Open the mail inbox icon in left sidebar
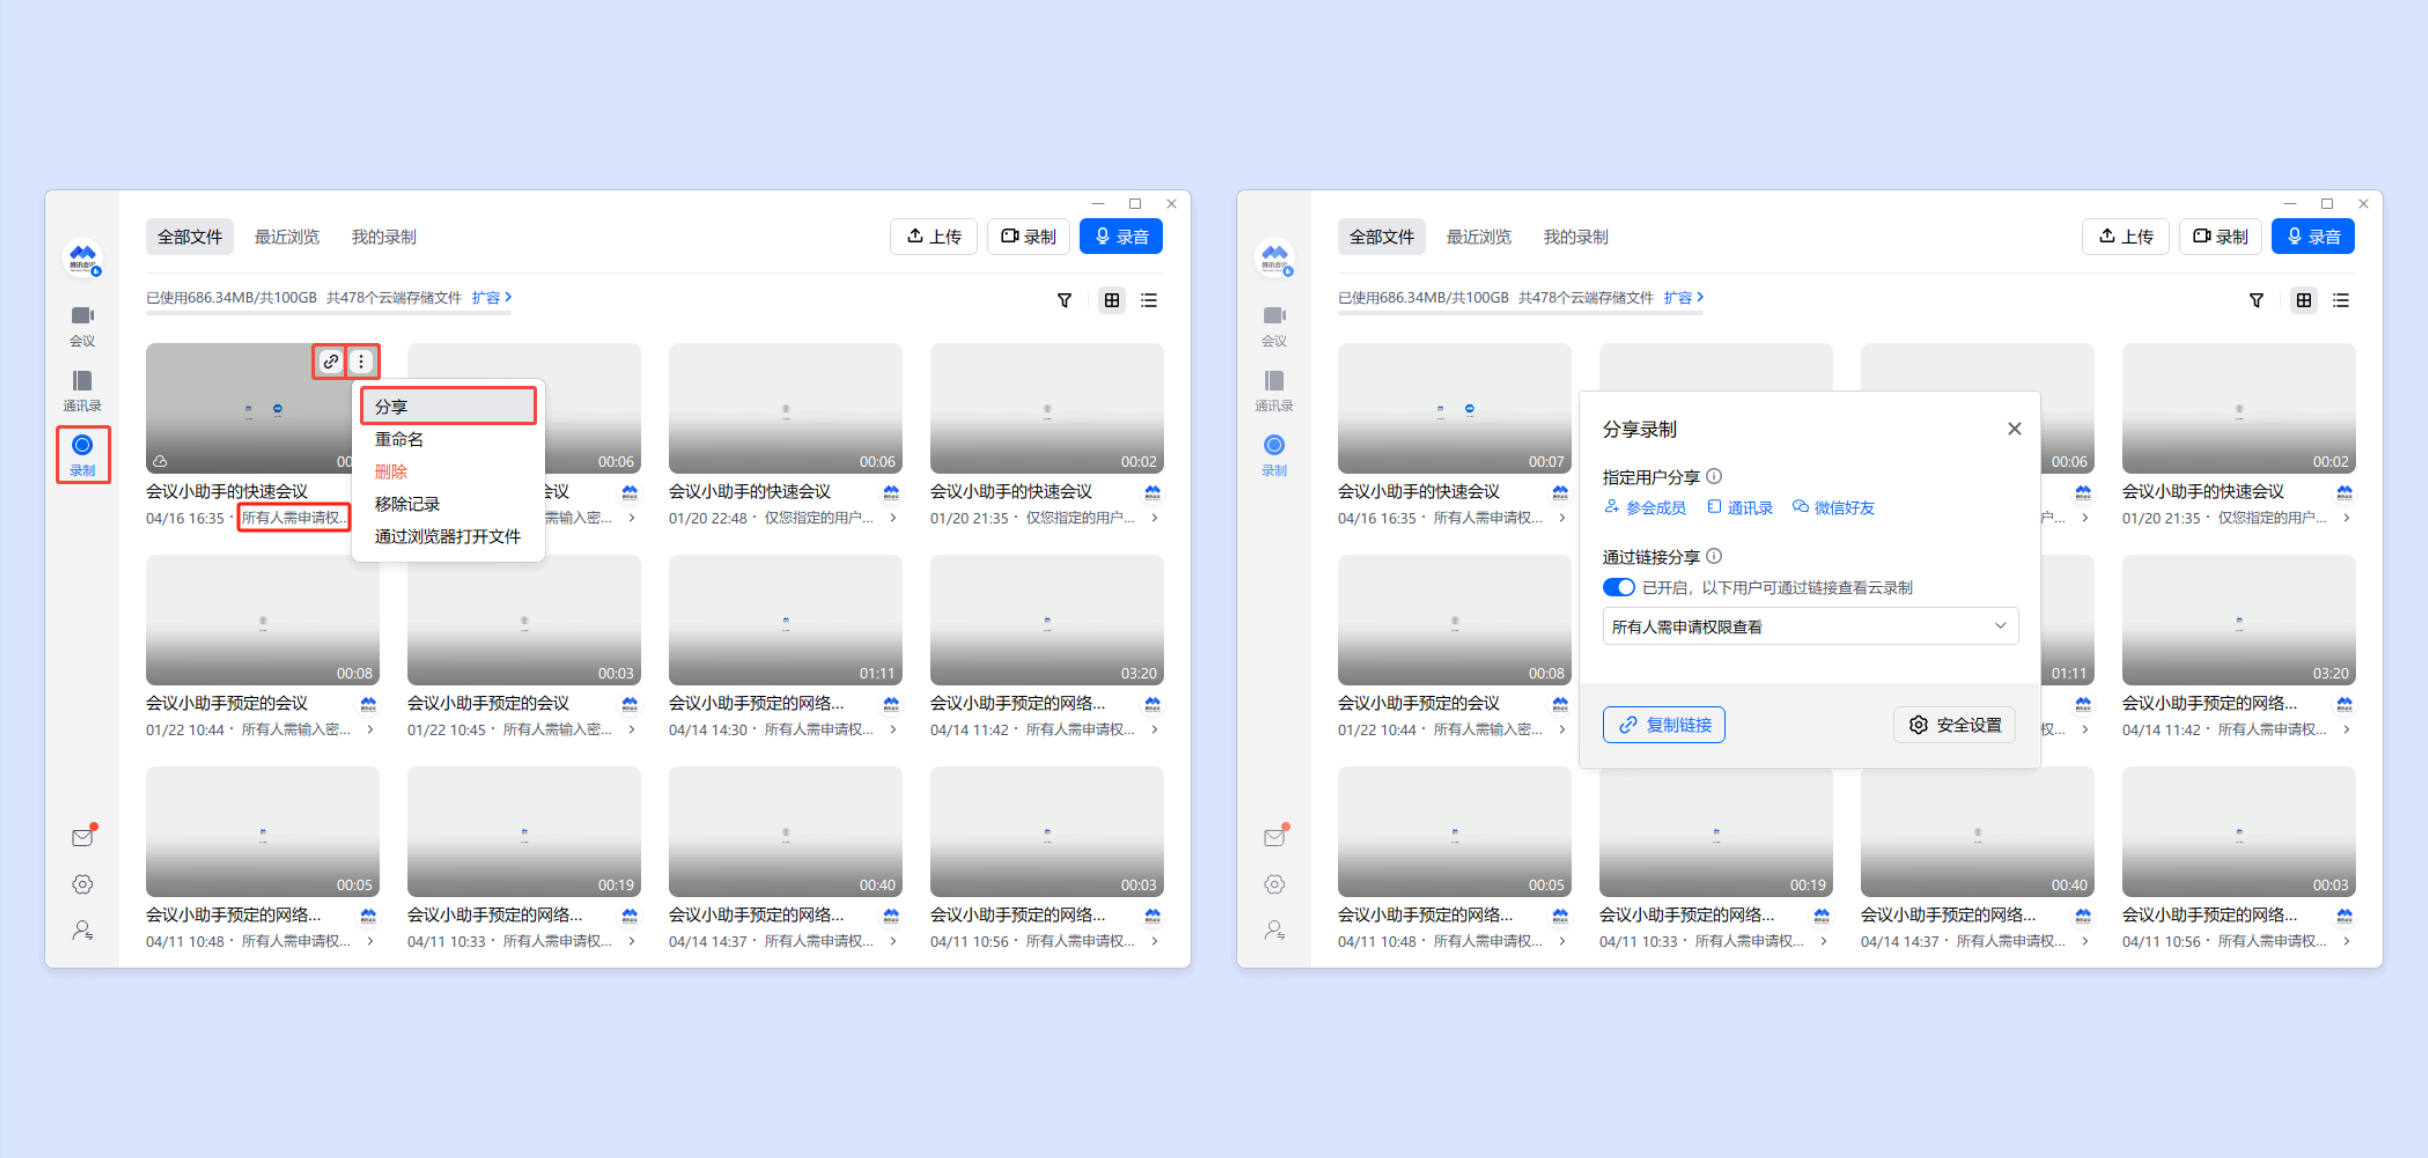The height and width of the screenshot is (1158, 2428). click(x=82, y=837)
